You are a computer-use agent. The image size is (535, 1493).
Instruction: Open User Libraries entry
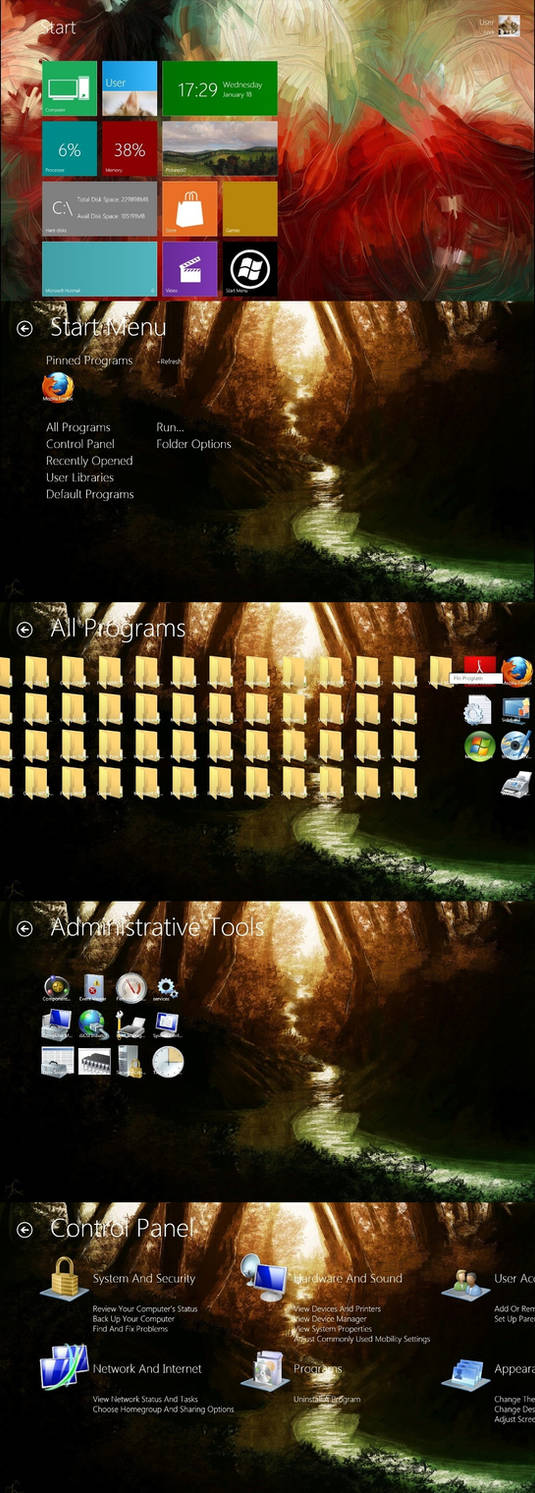80,478
